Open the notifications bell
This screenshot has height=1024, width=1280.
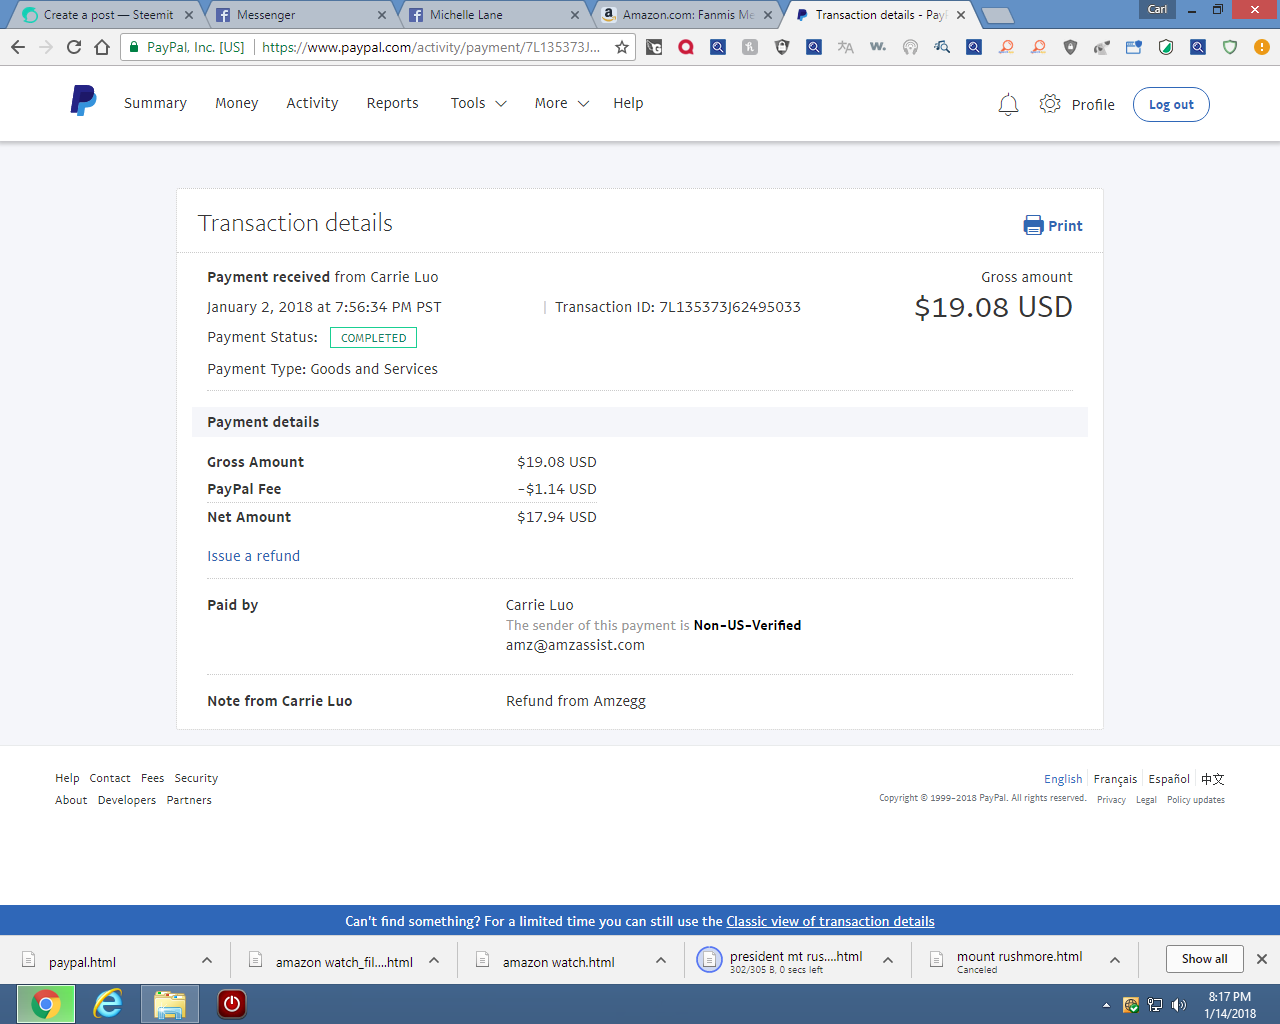1008,104
